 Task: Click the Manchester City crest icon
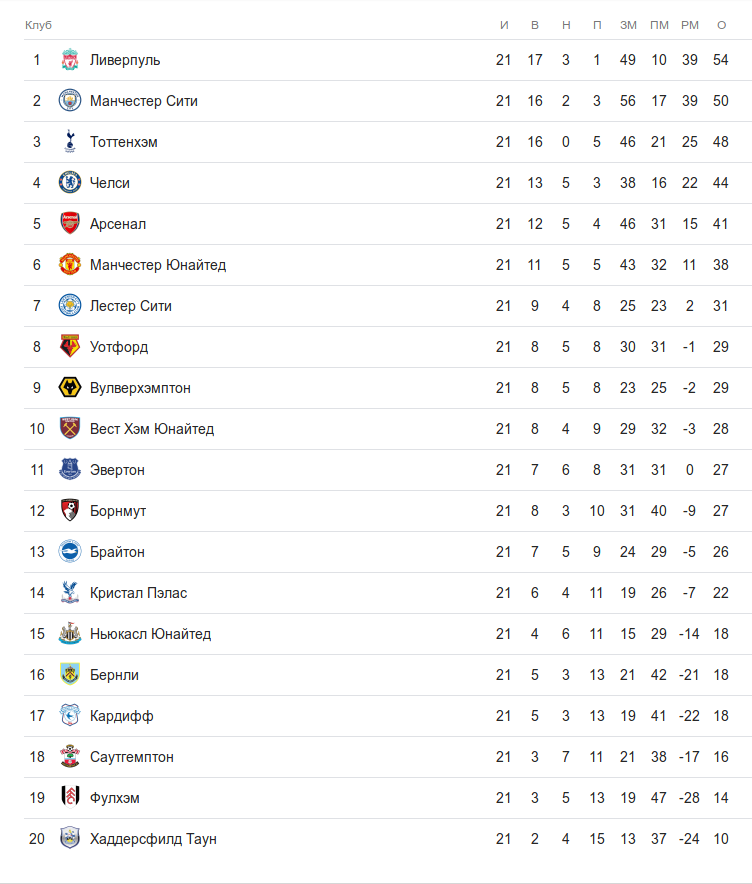[69, 101]
